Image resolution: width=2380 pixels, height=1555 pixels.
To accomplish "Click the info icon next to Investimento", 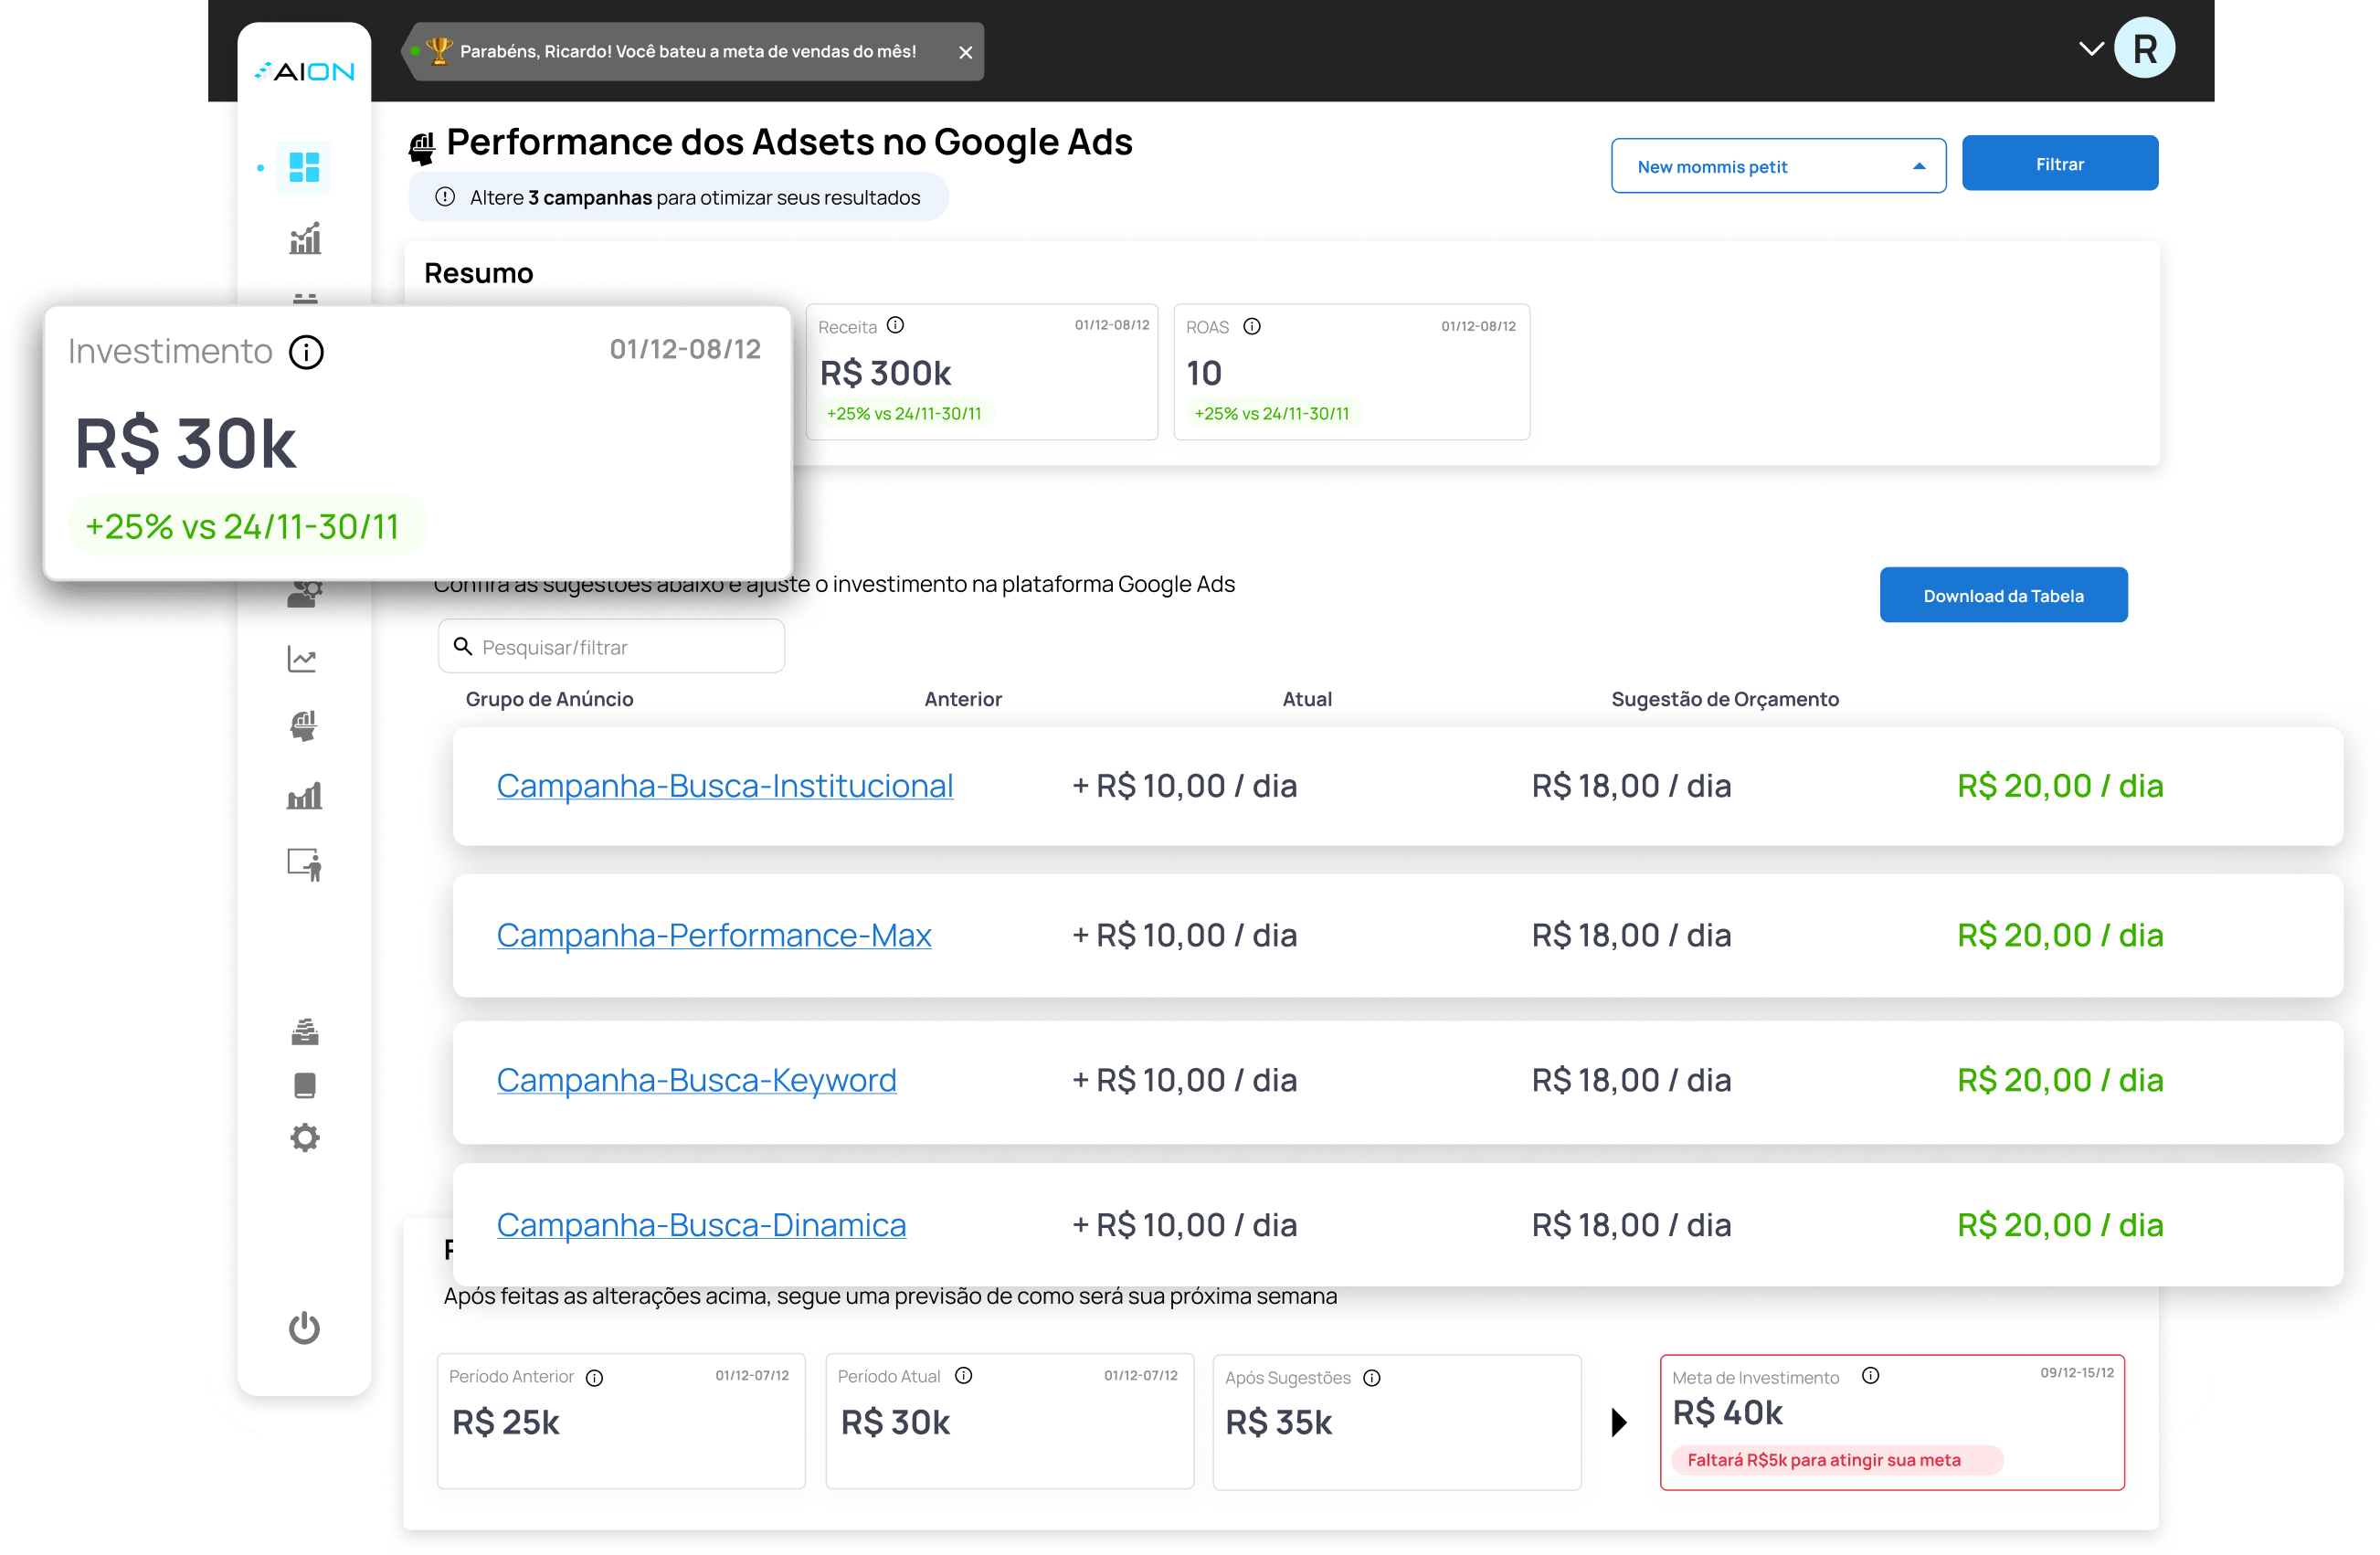I will pos(307,351).
